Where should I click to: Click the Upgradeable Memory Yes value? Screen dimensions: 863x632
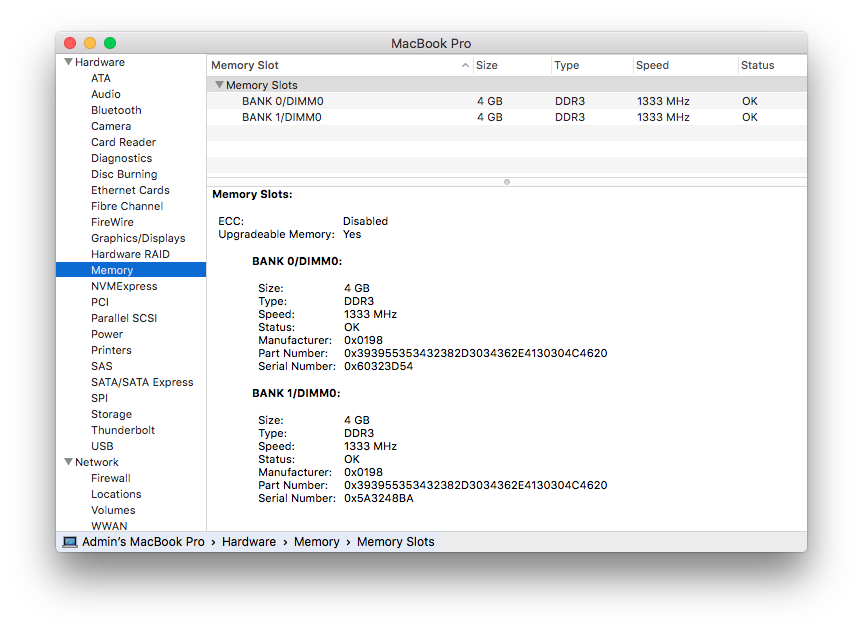tap(352, 235)
